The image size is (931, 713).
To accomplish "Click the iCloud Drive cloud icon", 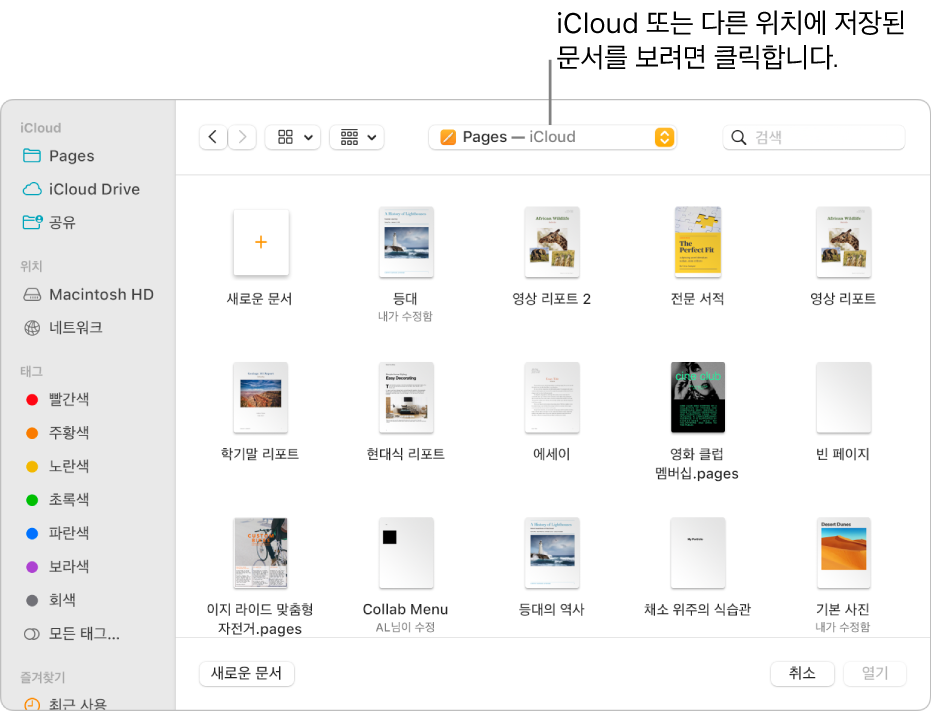I will pos(32,189).
